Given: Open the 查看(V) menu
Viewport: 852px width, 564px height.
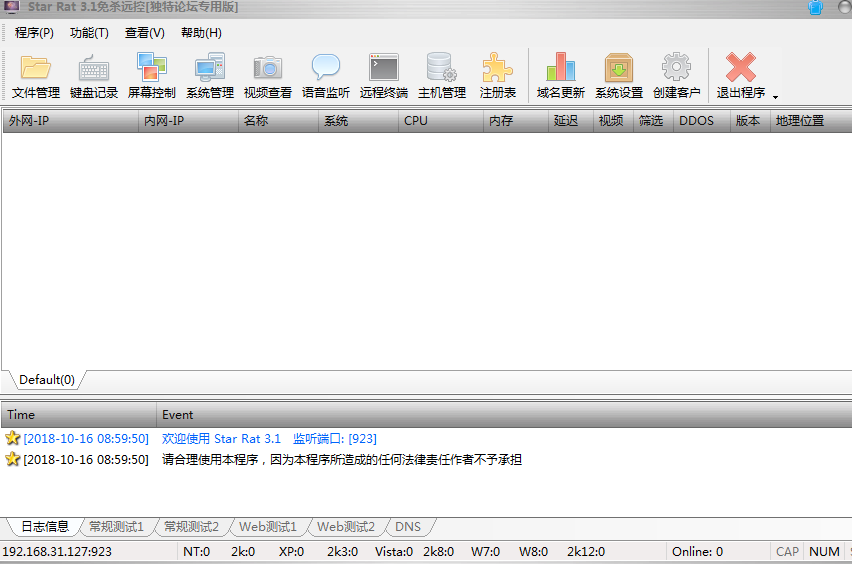Looking at the screenshot, I should pyautogui.click(x=145, y=33).
